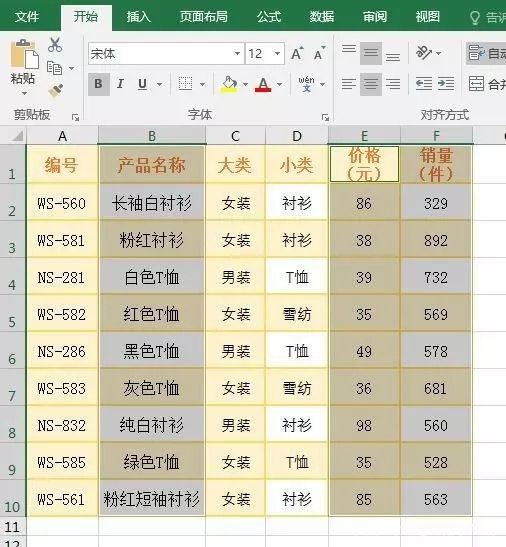
Task: Click the phonetic guide wén icon
Action: click(x=306, y=84)
